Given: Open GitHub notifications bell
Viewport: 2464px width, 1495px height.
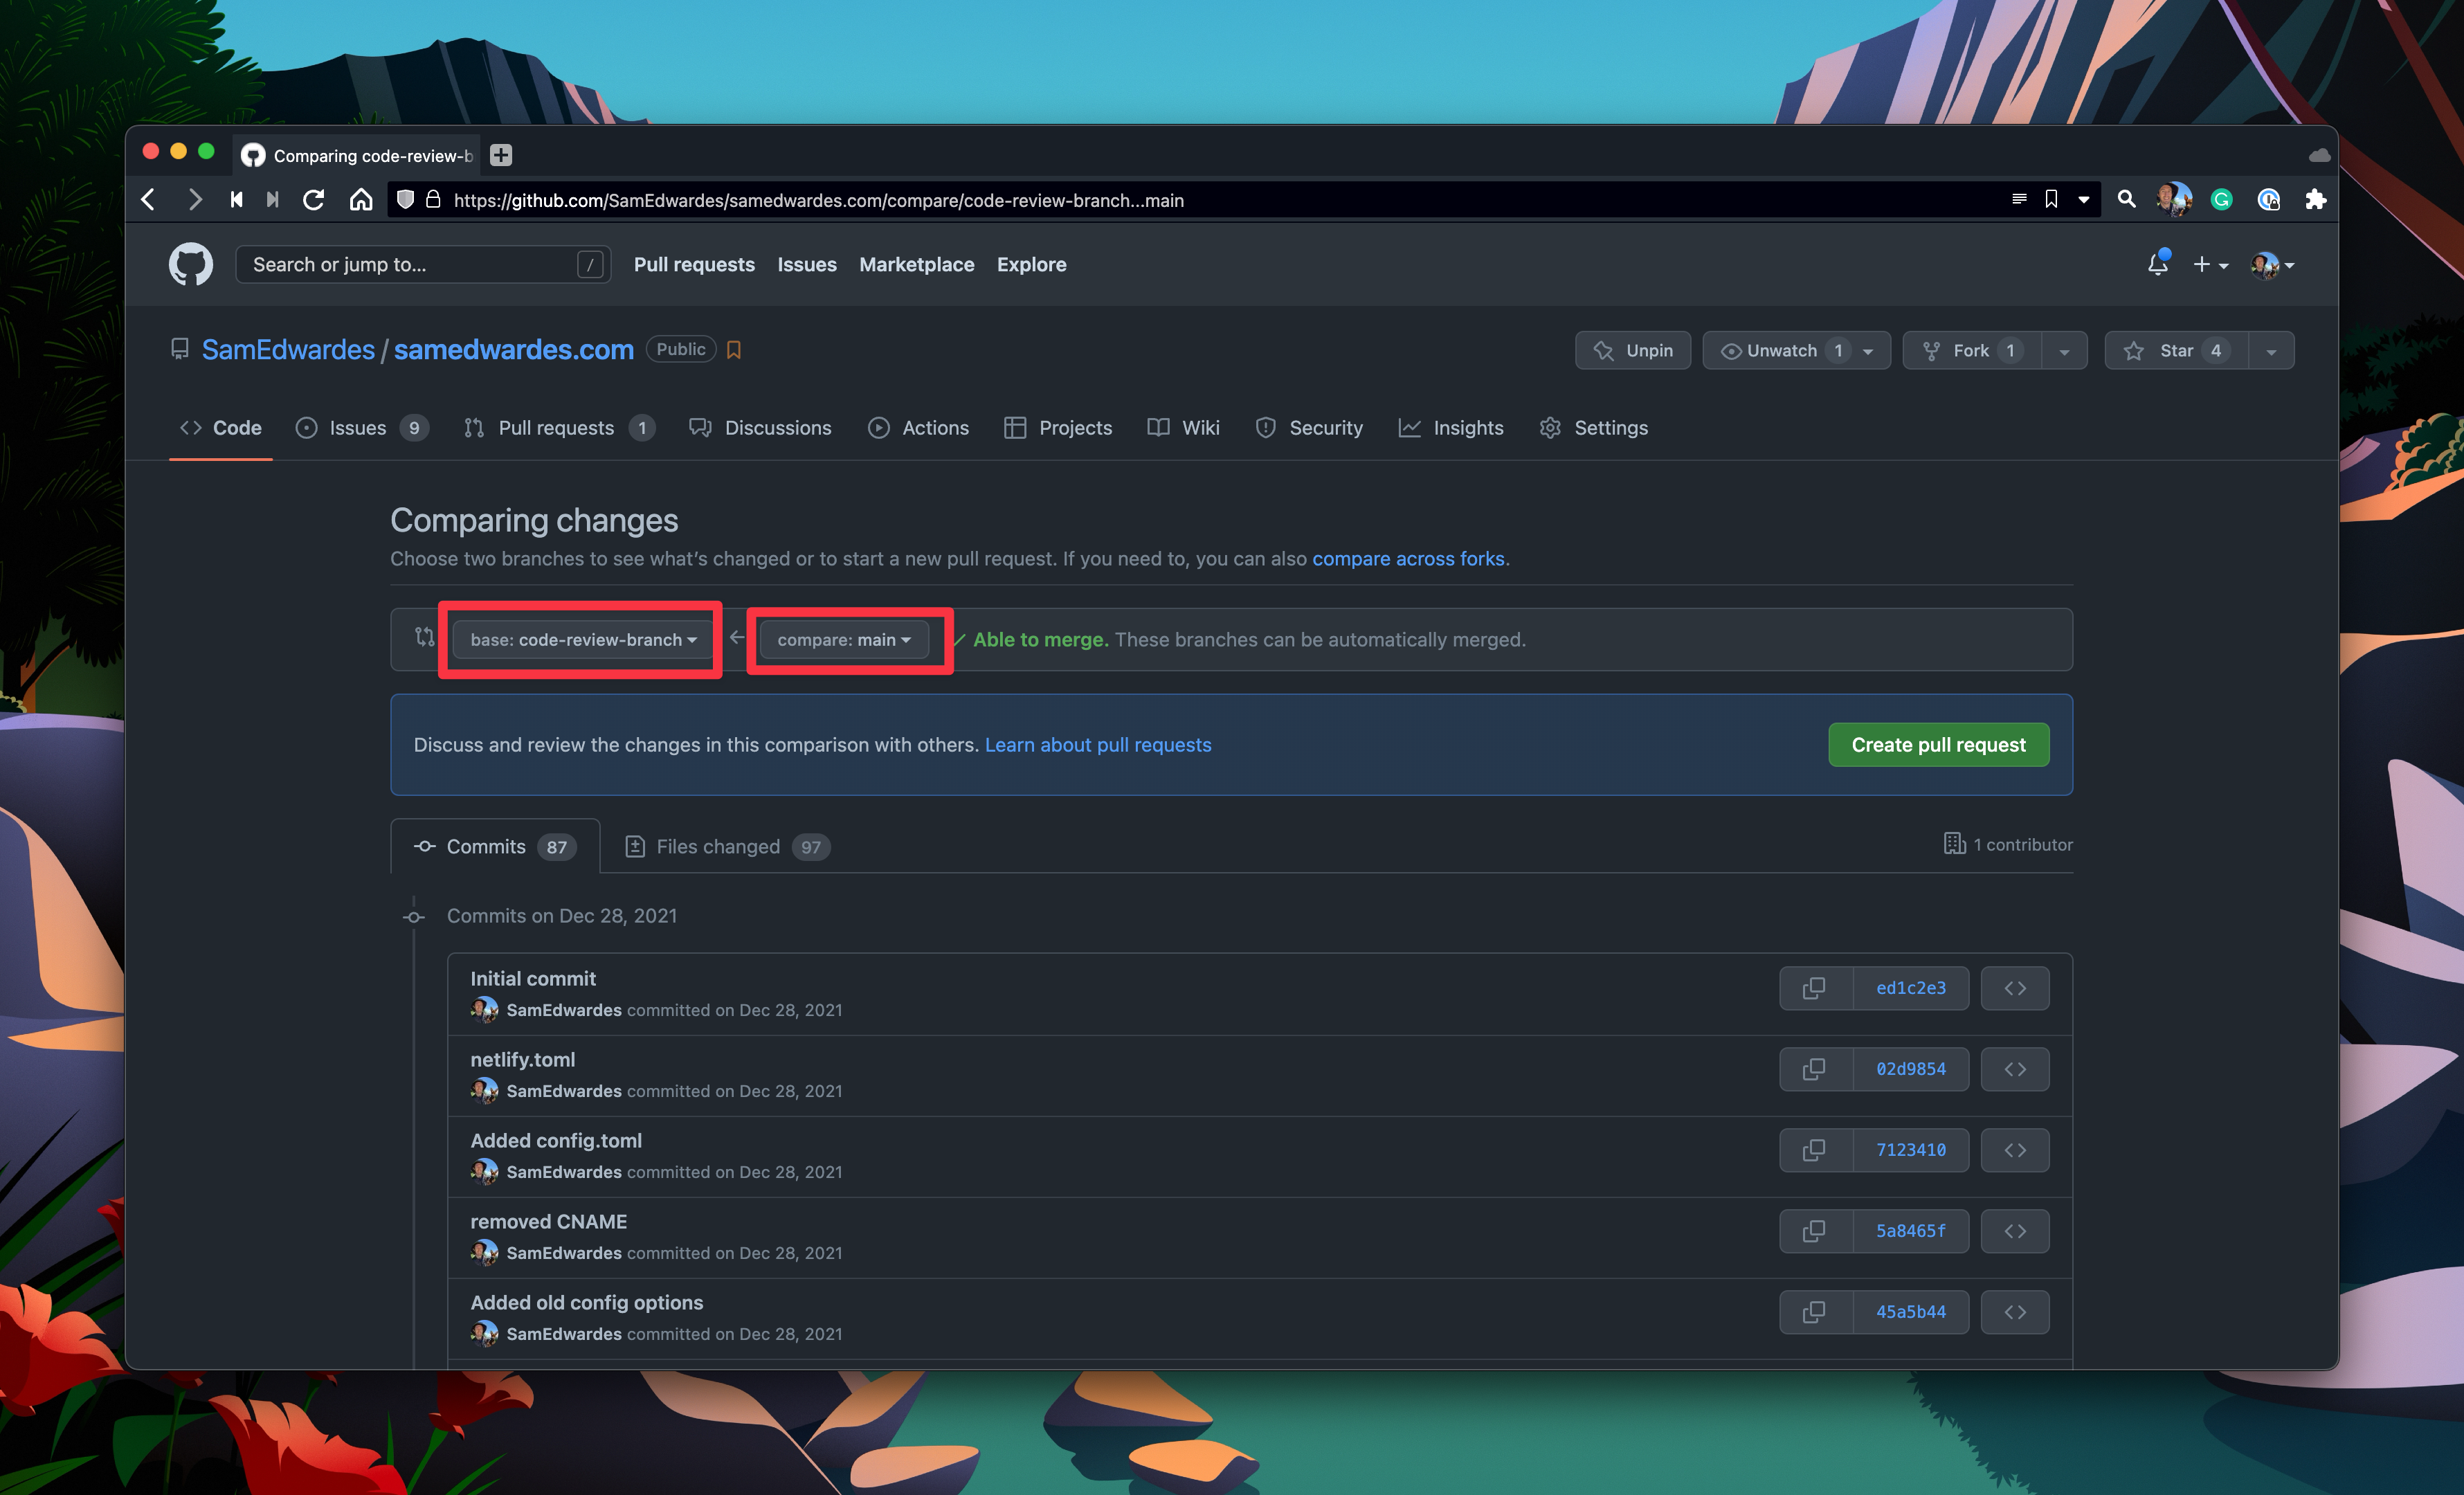Looking at the screenshot, I should [2158, 264].
